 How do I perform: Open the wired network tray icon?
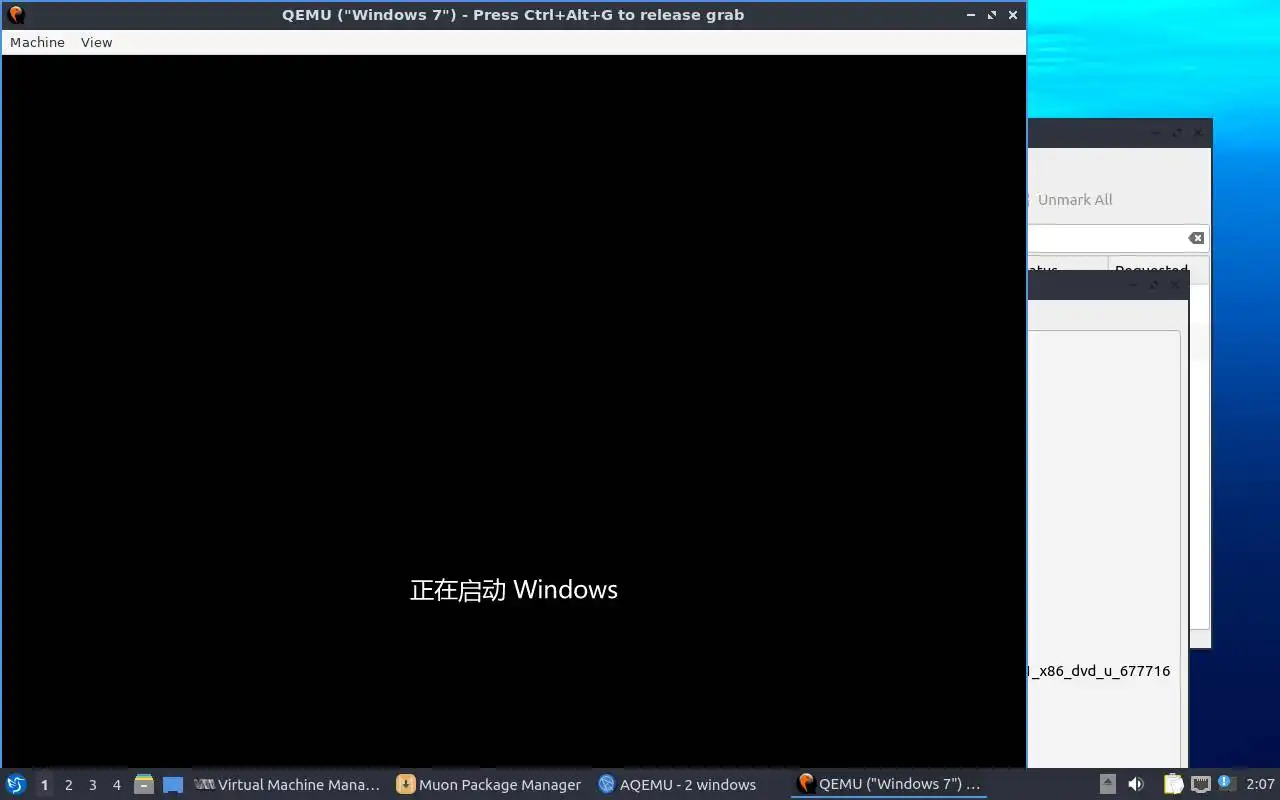pyautogui.click(x=1201, y=784)
